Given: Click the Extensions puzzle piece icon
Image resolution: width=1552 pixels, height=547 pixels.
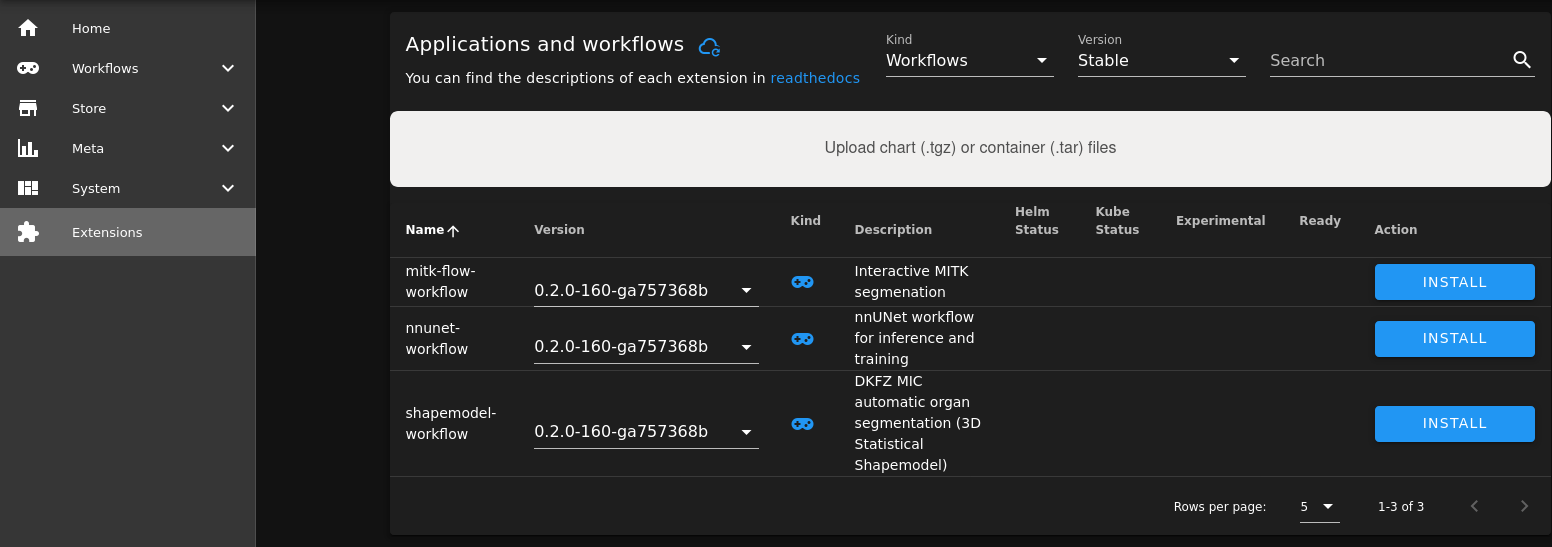Looking at the screenshot, I should 28,232.
